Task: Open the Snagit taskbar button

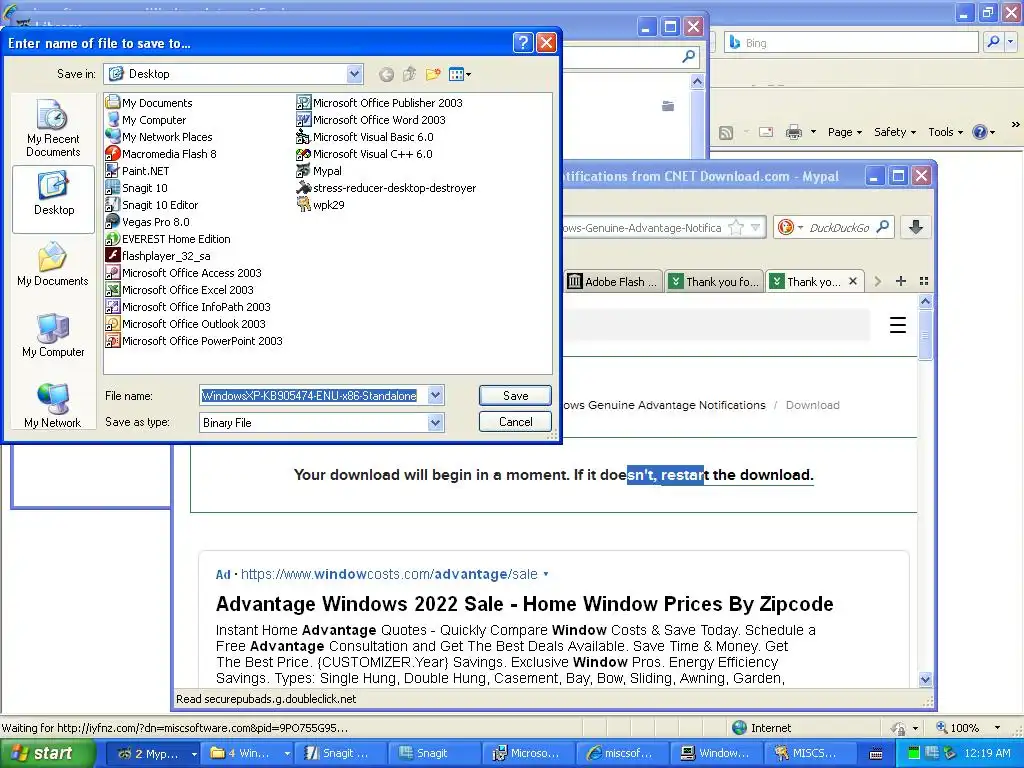Action: pos(434,754)
